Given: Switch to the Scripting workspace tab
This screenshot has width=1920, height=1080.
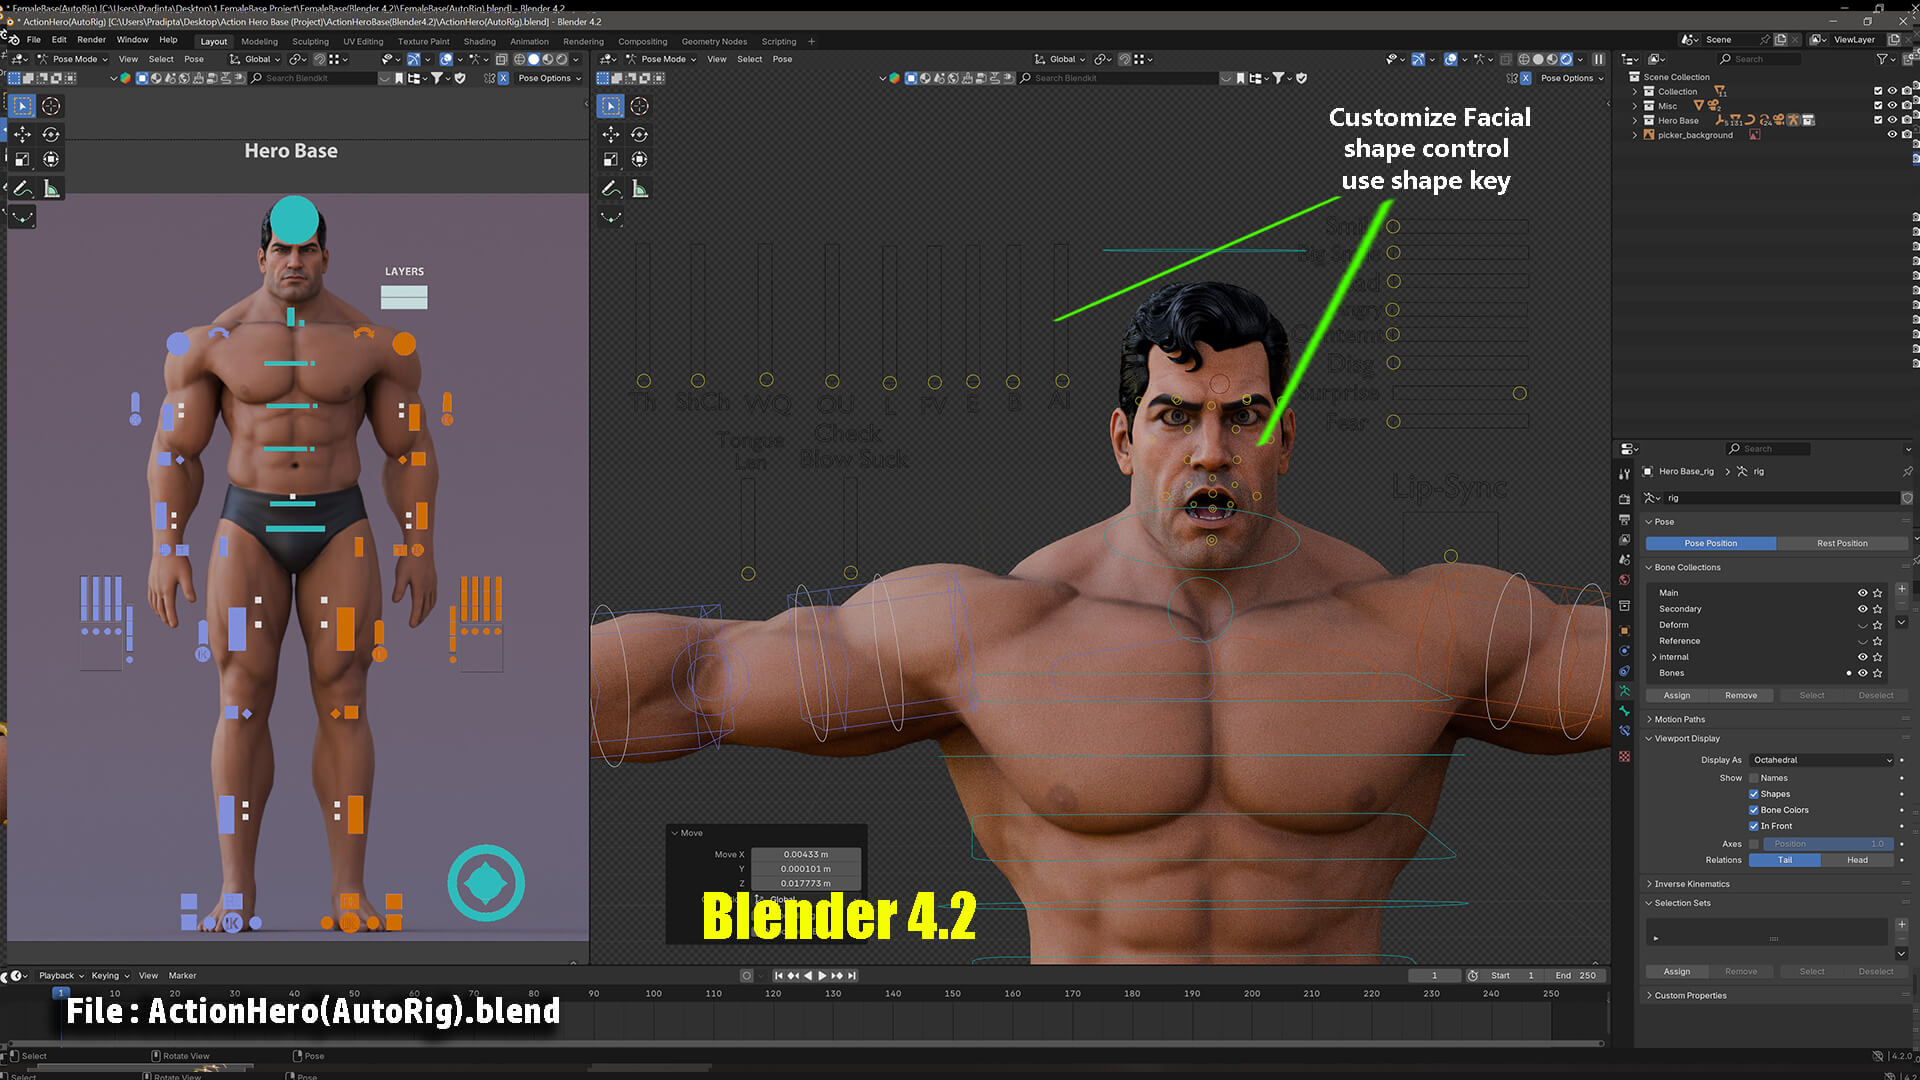Looking at the screenshot, I should [x=779, y=42].
